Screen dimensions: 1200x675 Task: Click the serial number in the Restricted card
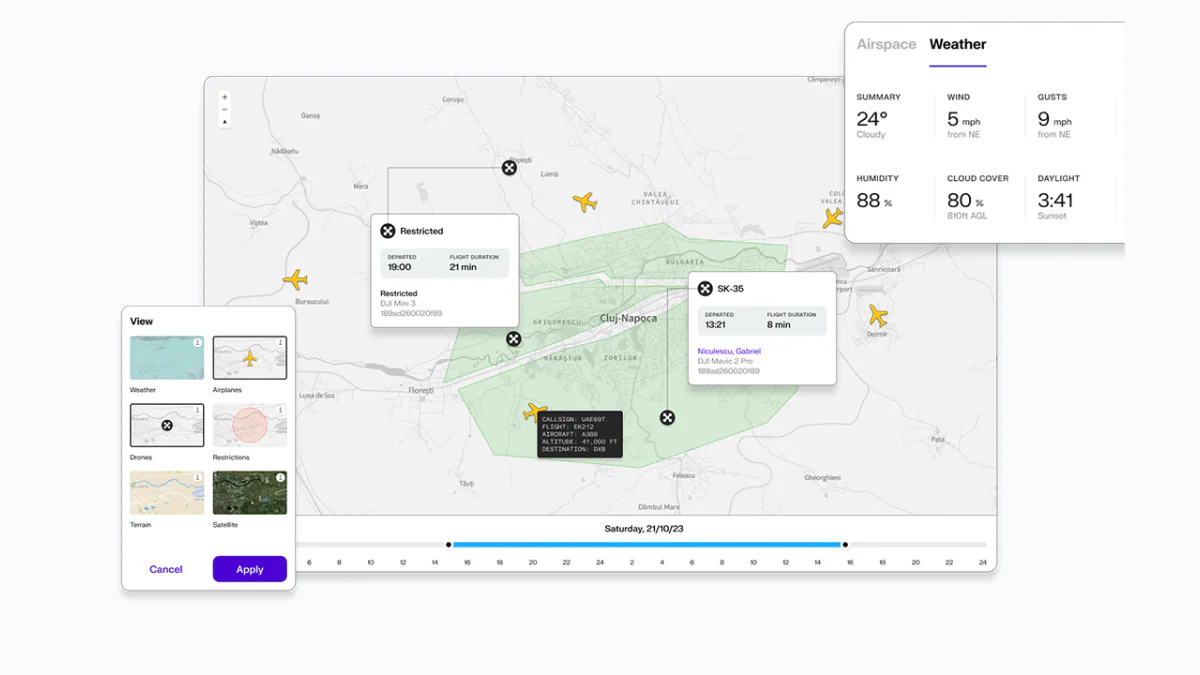[411, 313]
